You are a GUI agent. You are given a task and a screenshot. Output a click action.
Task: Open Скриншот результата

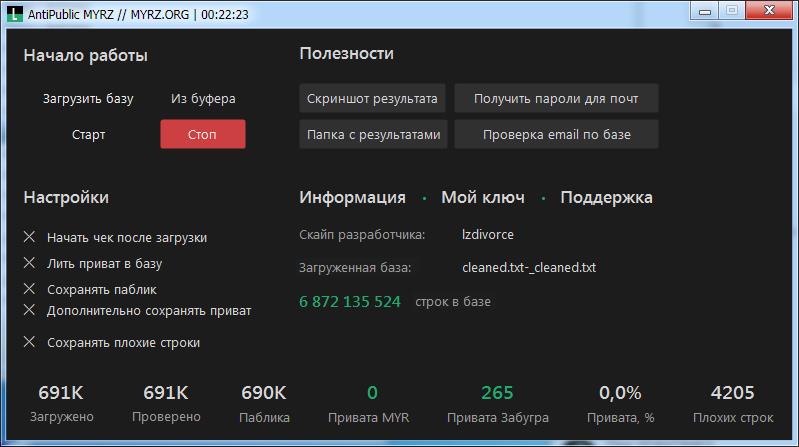(x=372, y=98)
